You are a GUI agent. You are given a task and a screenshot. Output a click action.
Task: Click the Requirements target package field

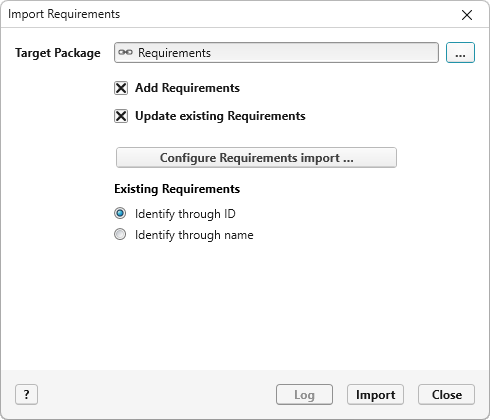pos(276,53)
